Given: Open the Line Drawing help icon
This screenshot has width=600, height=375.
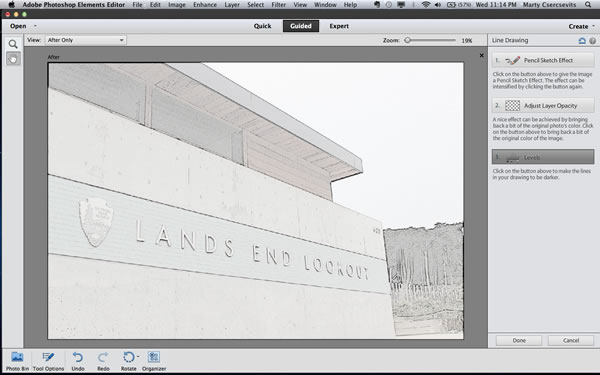Looking at the screenshot, I should pos(592,41).
